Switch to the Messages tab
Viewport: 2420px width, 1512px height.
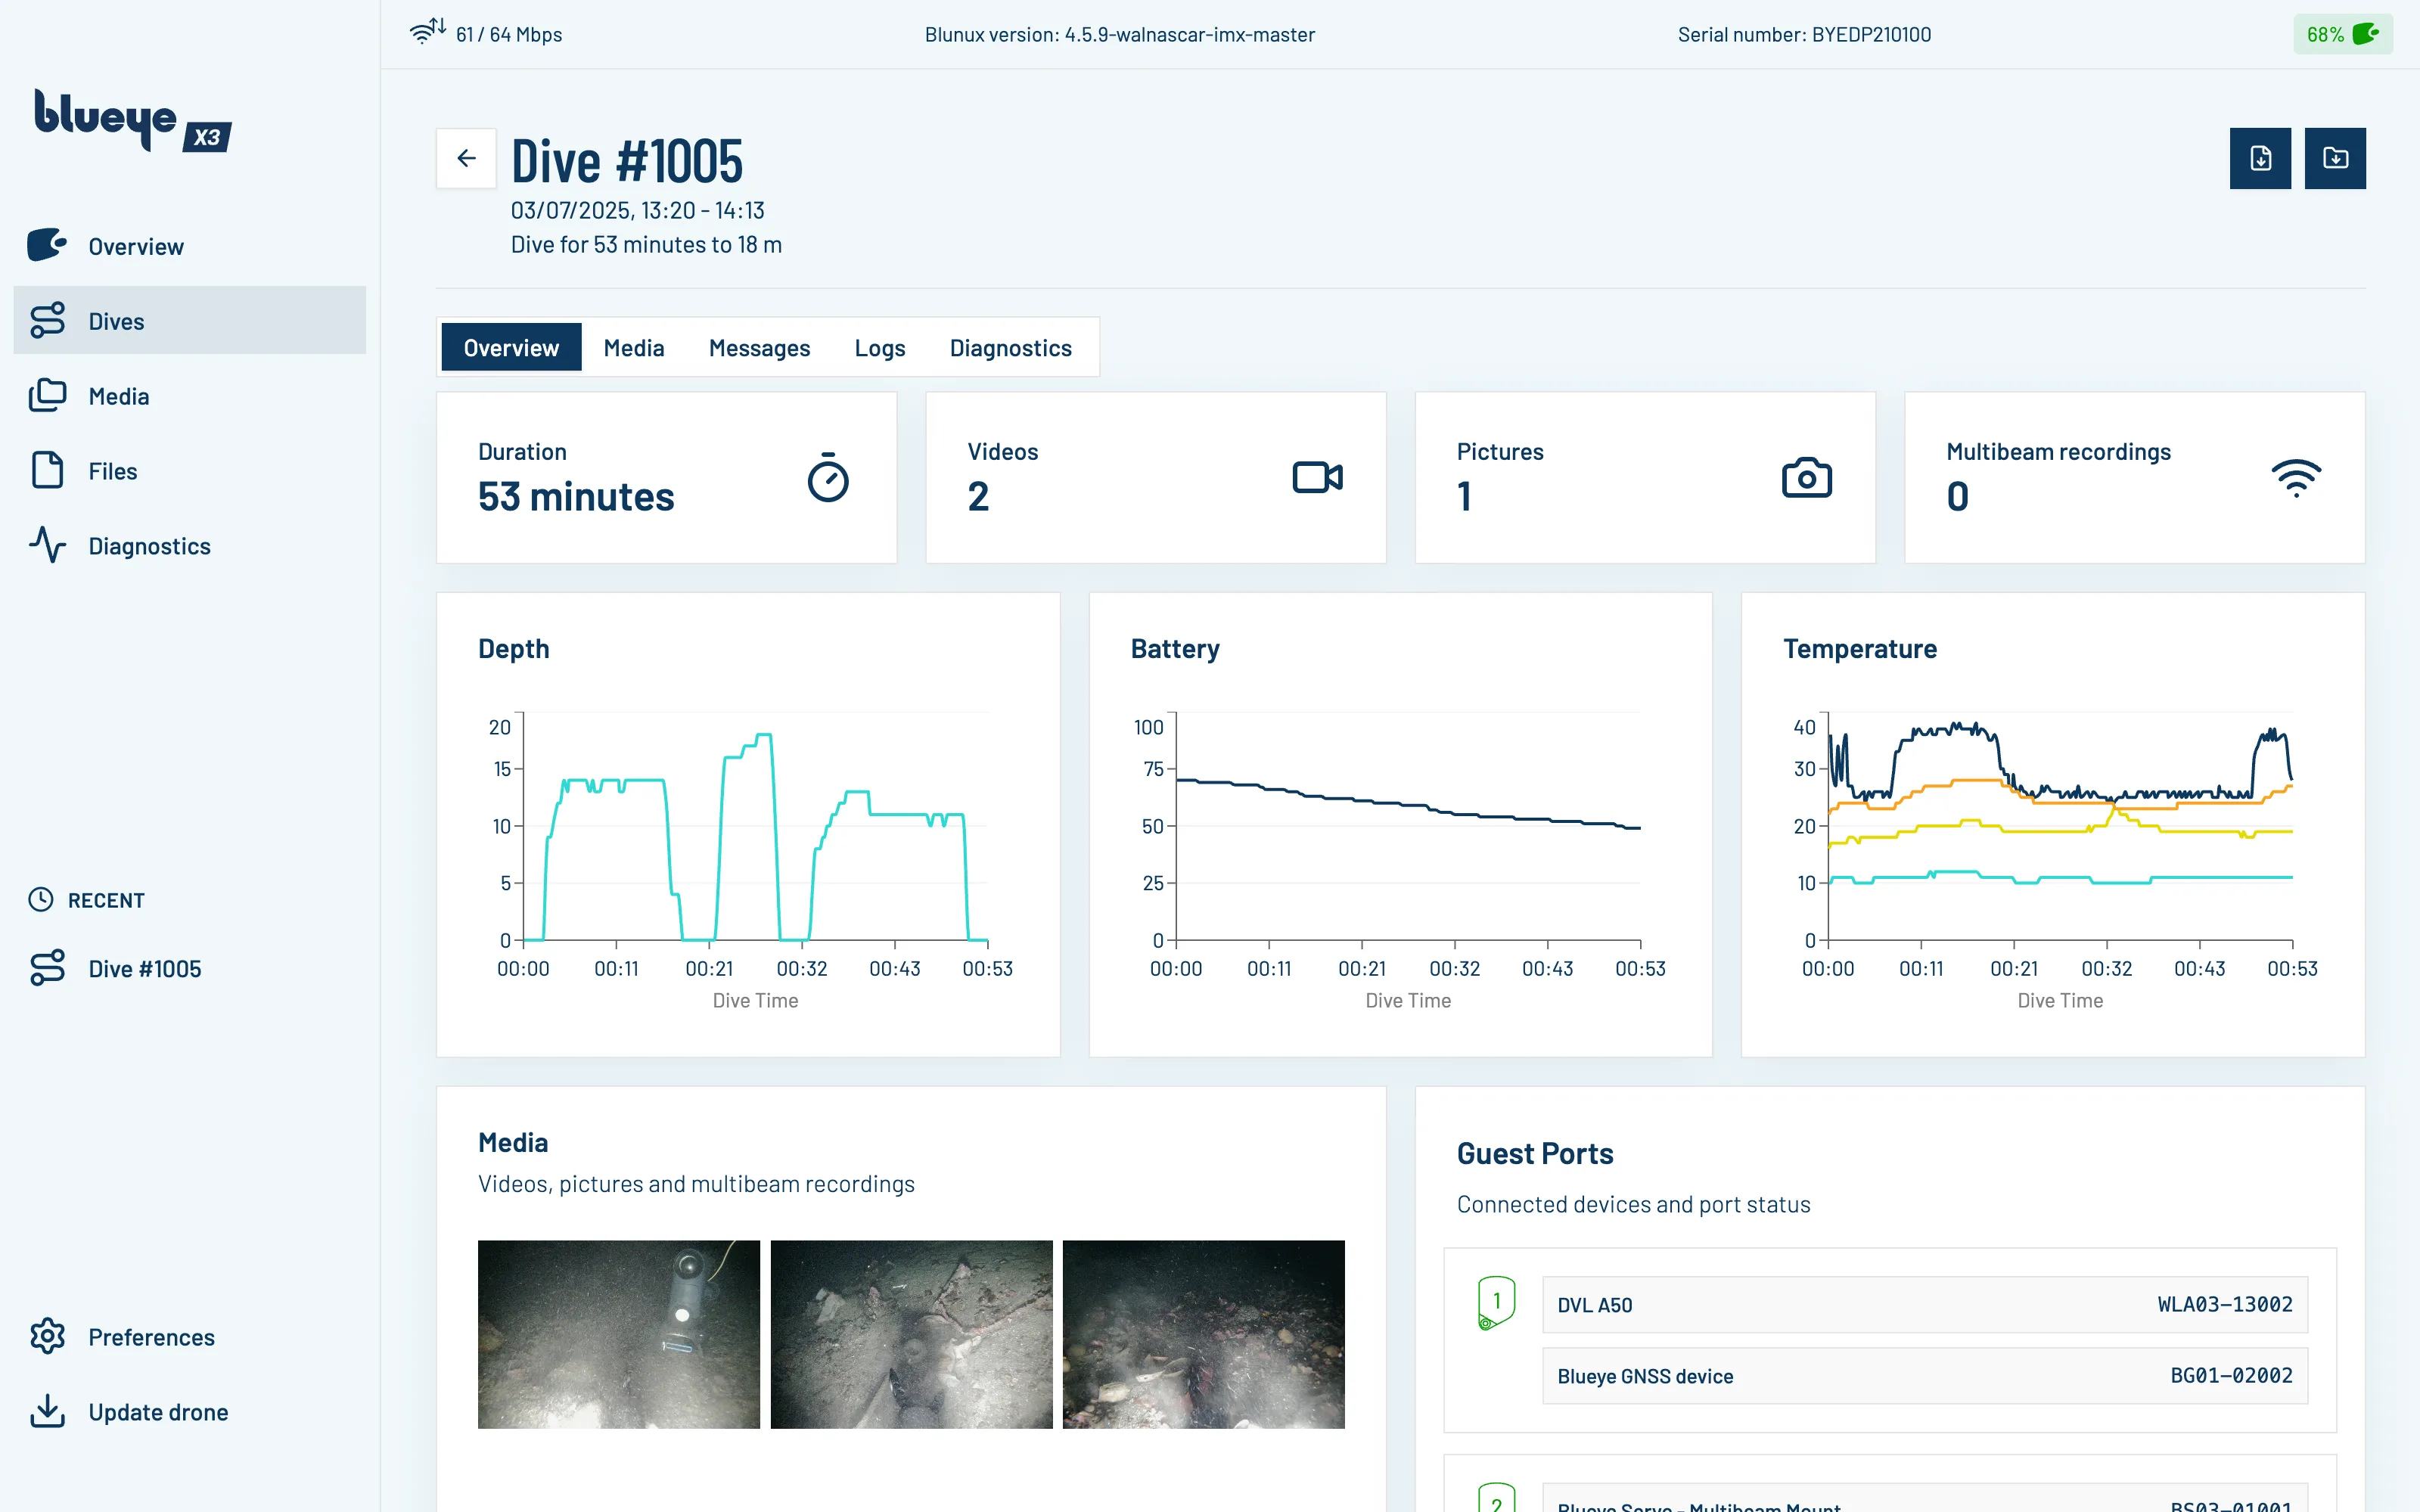click(759, 347)
